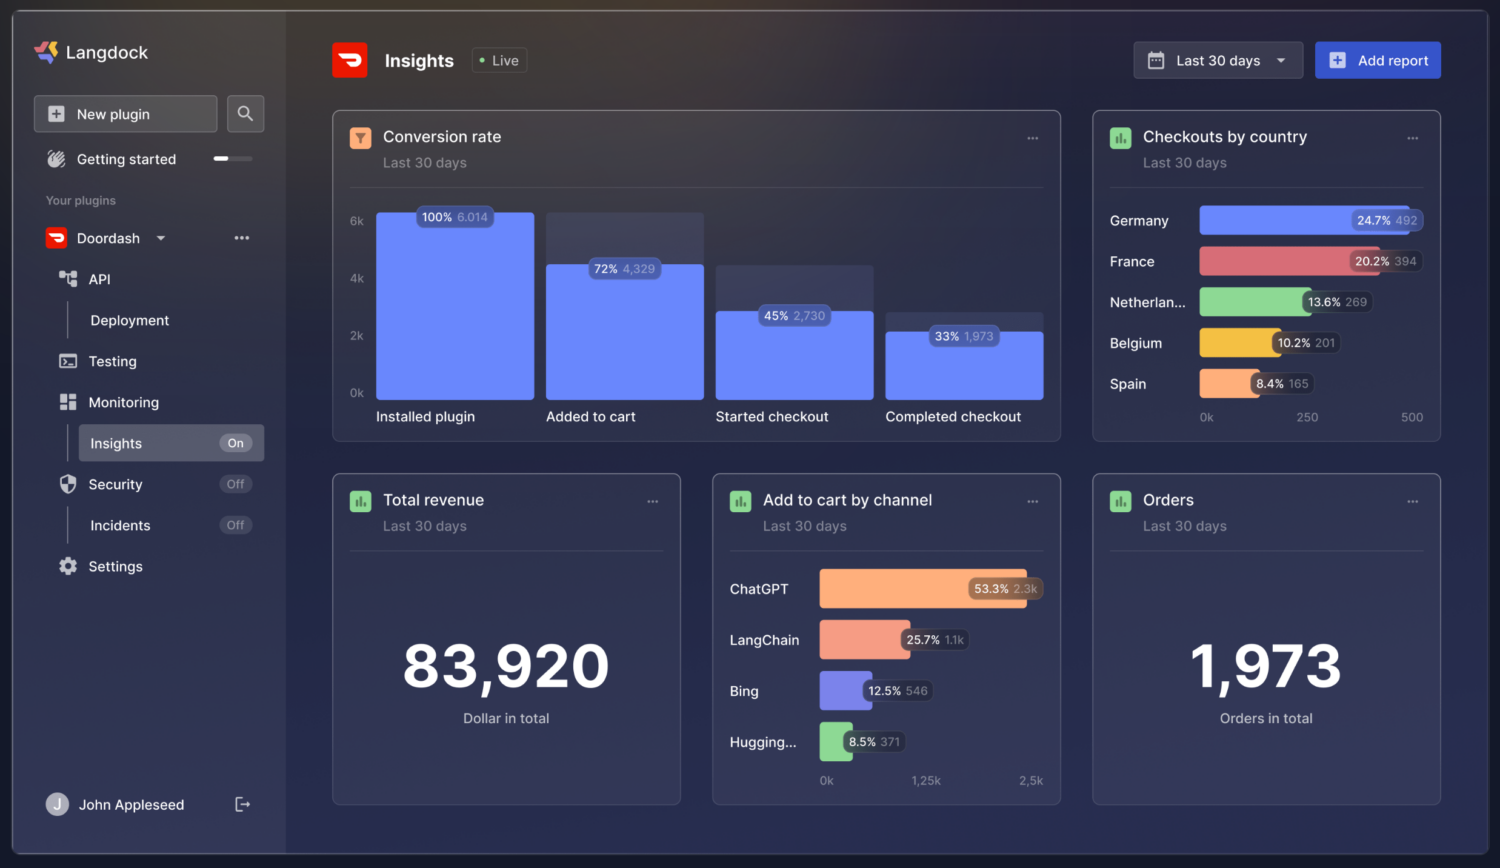Viewport: 1500px width, 868px height.
Task: Click the LangChain bar in channel chart
Action: (x=865, y=640)
